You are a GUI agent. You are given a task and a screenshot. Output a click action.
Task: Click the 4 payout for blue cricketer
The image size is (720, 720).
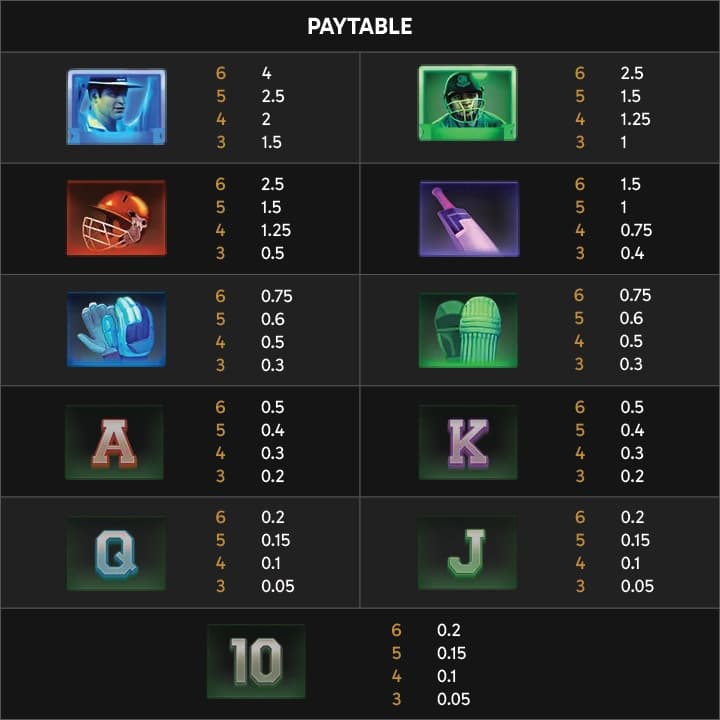tap(266, 73)
